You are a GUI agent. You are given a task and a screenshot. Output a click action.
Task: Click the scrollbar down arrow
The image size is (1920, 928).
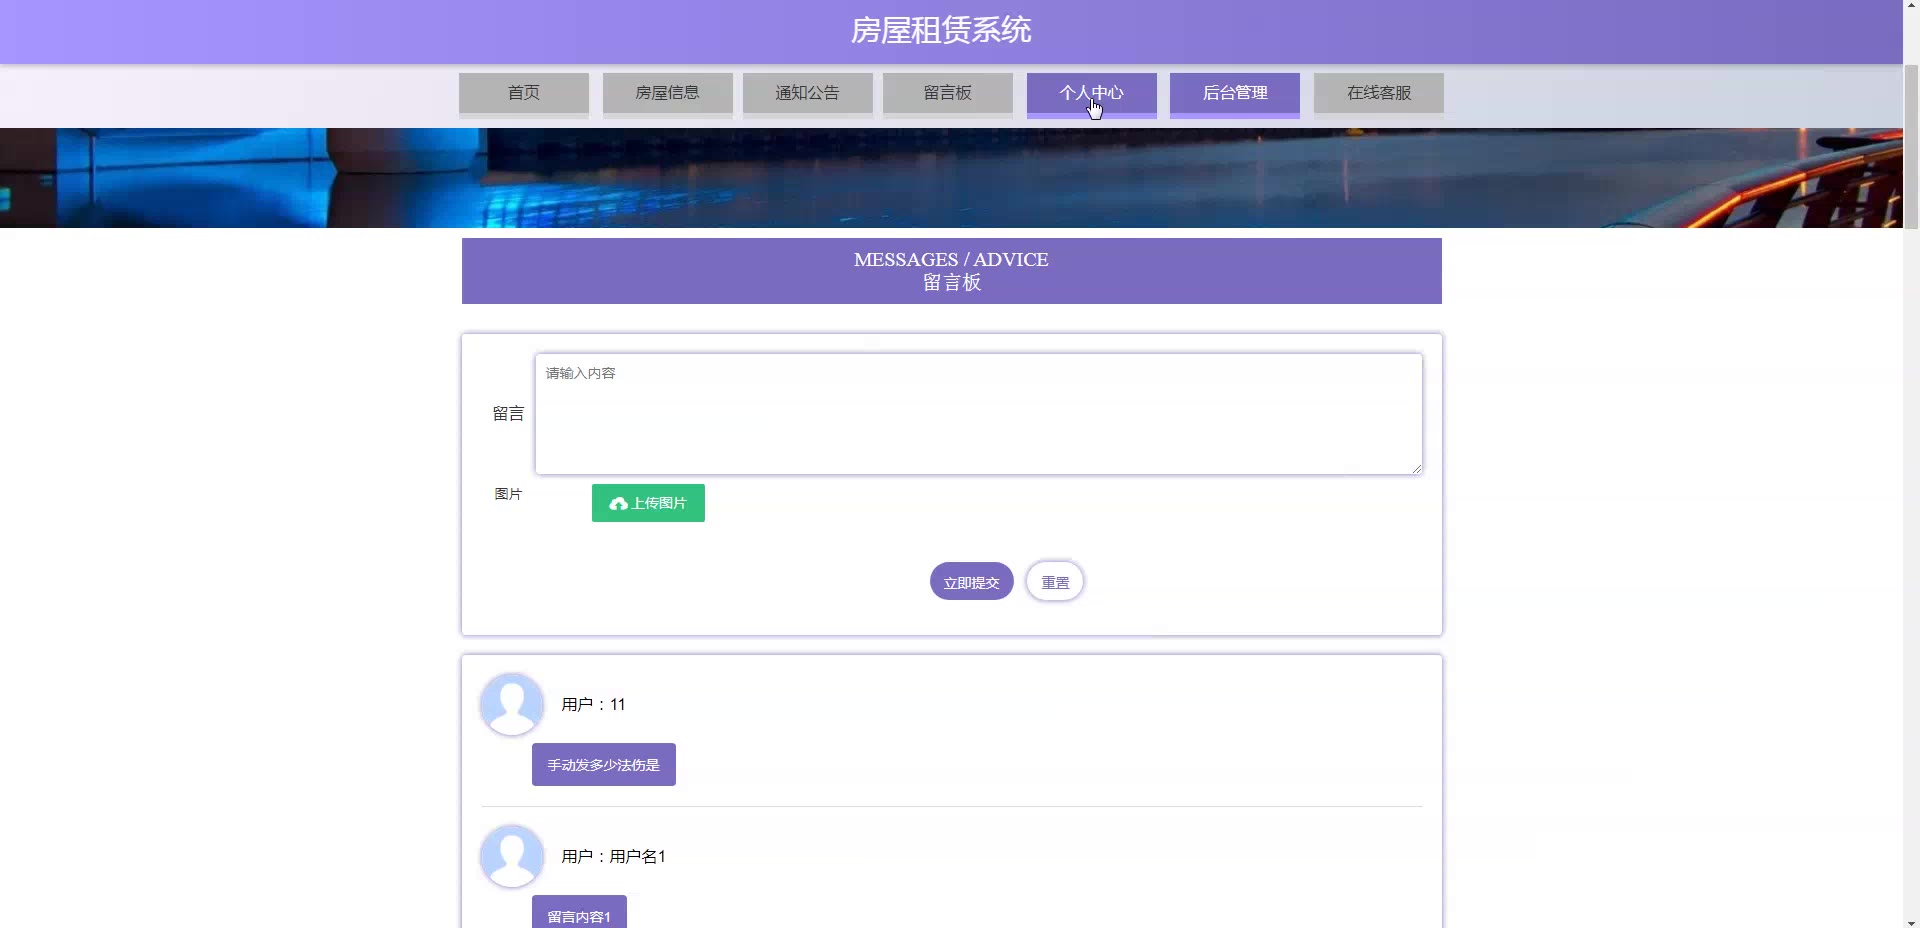coord(1911,921)
